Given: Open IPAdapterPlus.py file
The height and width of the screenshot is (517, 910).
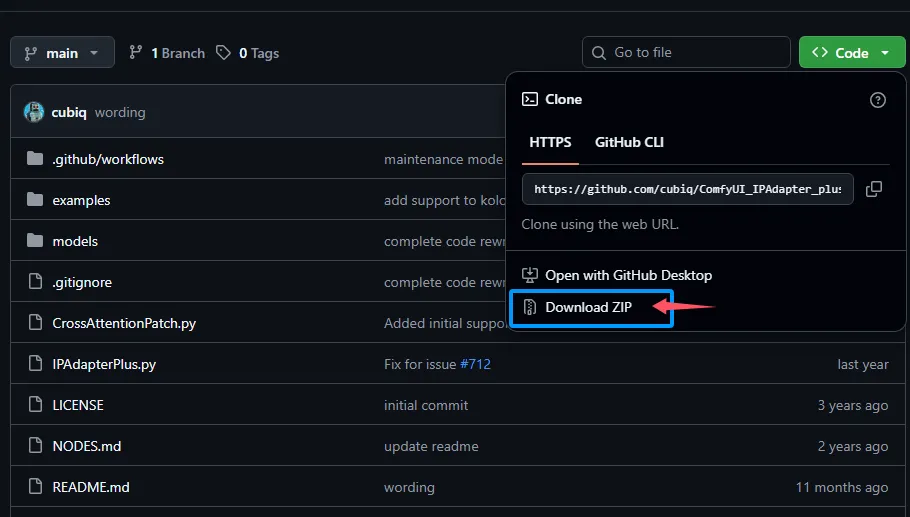Looking at the screenshot, I should (x=104, y=364).
